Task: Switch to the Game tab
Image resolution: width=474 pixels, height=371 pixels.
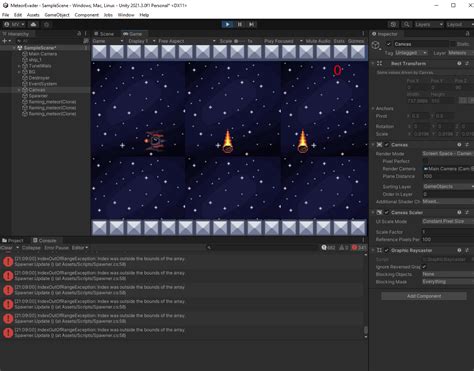Action: pos(133,34)
